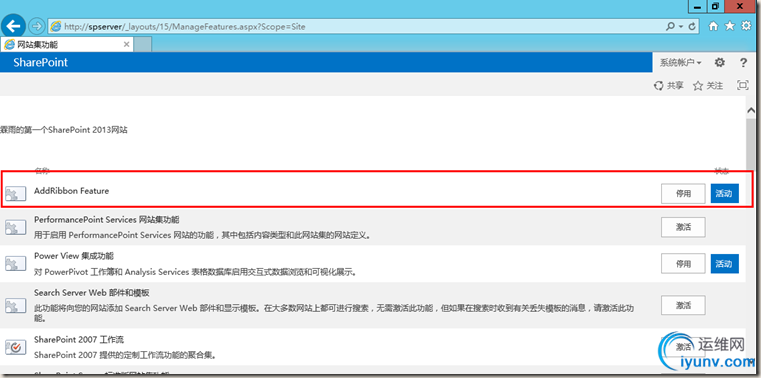This screenshot has height=378, width=761.
Task: Click the vertical scrollbar up arrow
Action: (x=750, y=111)
